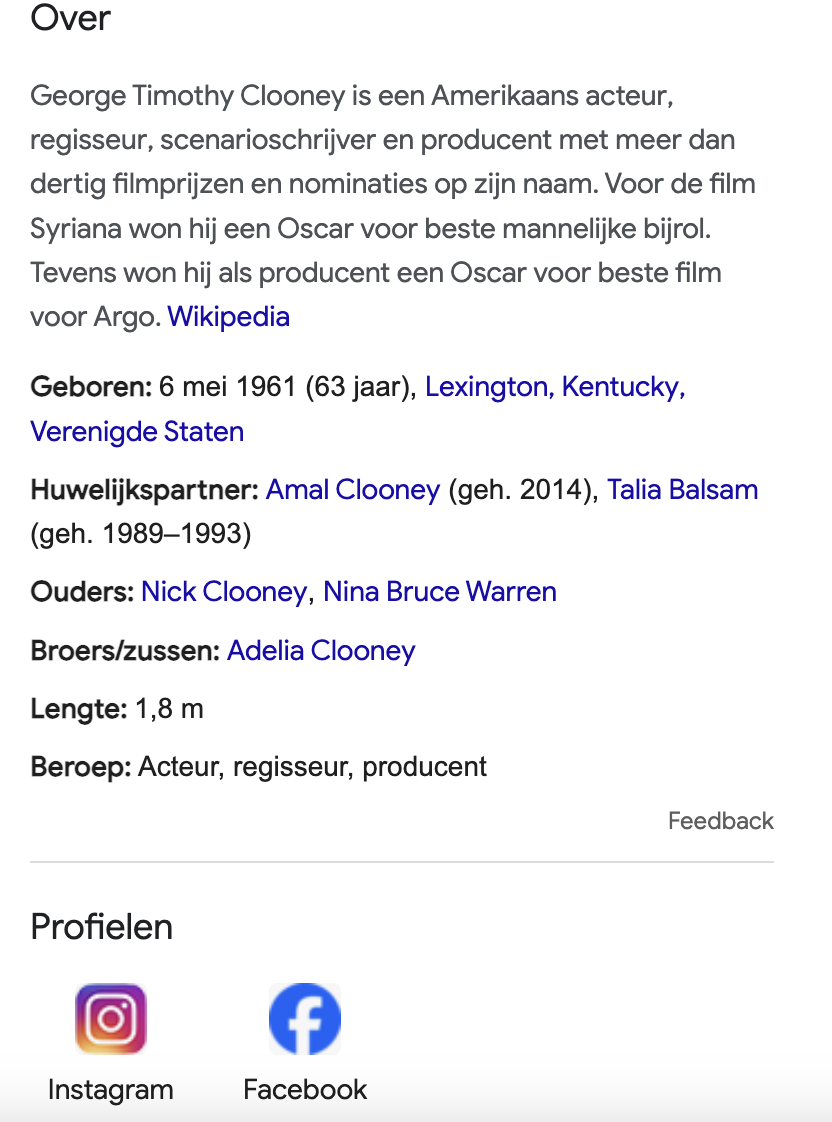
Task: Open the Adelia Clooney sibling link
Action: pos(321,650)
